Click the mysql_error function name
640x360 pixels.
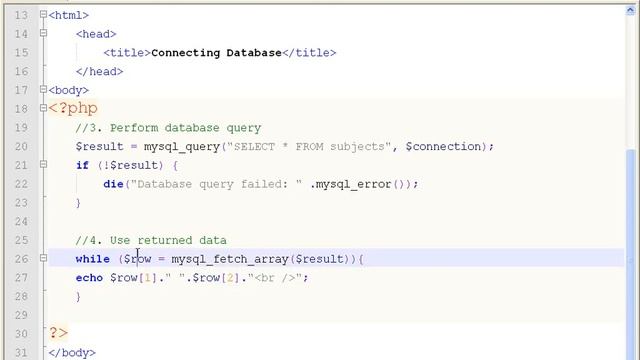point(353,185)
